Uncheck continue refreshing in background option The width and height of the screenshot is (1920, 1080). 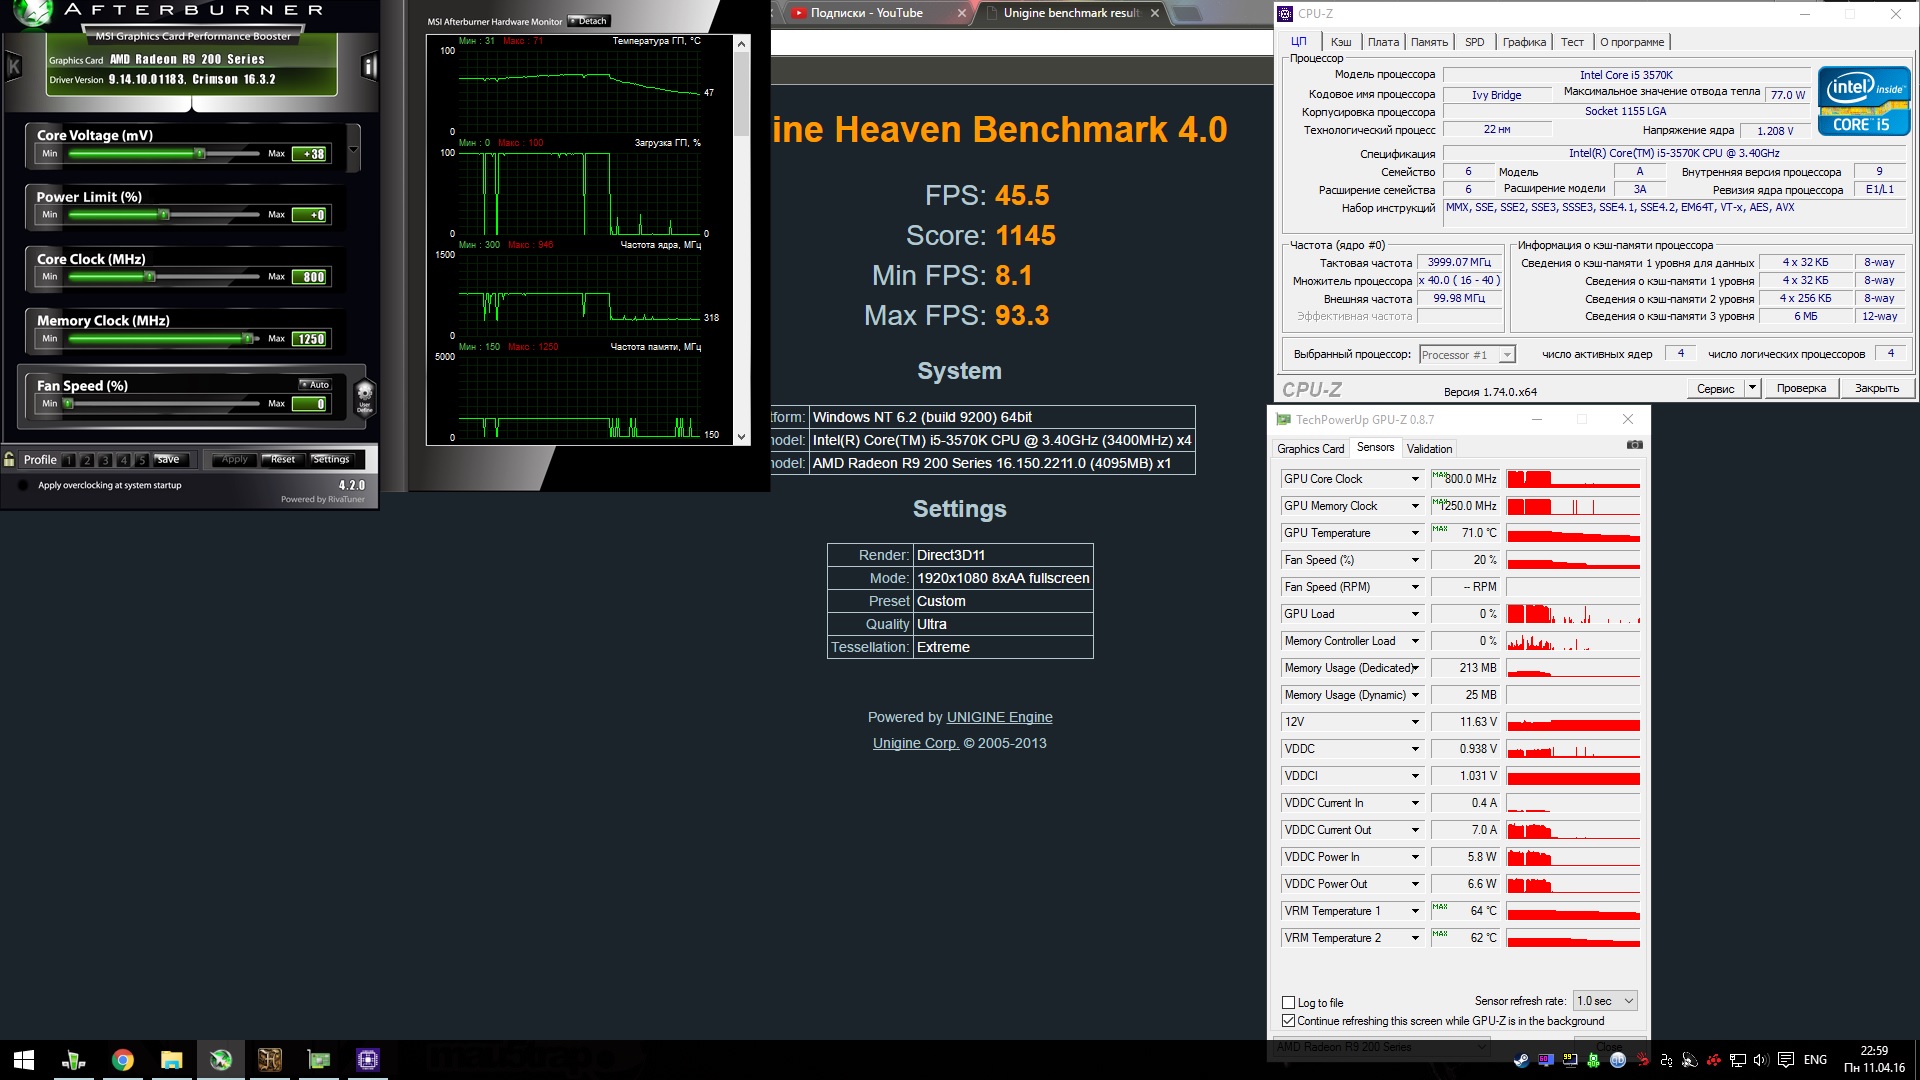tap(1289, 1021)
